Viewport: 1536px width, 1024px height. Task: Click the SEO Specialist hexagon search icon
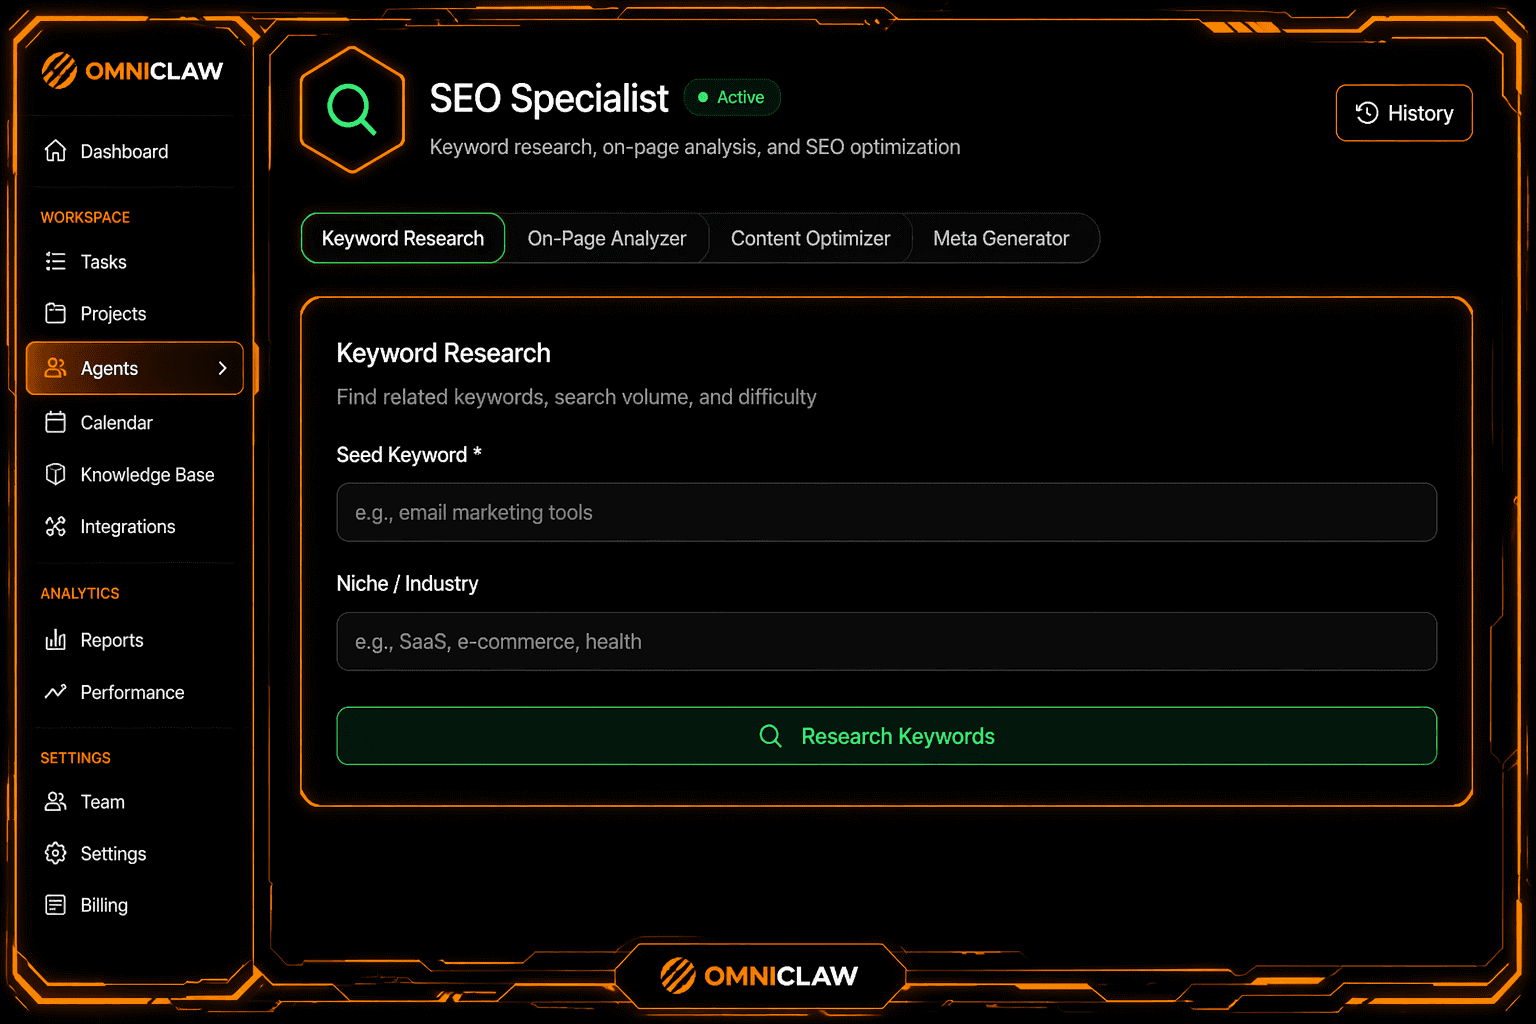point(352,110)
